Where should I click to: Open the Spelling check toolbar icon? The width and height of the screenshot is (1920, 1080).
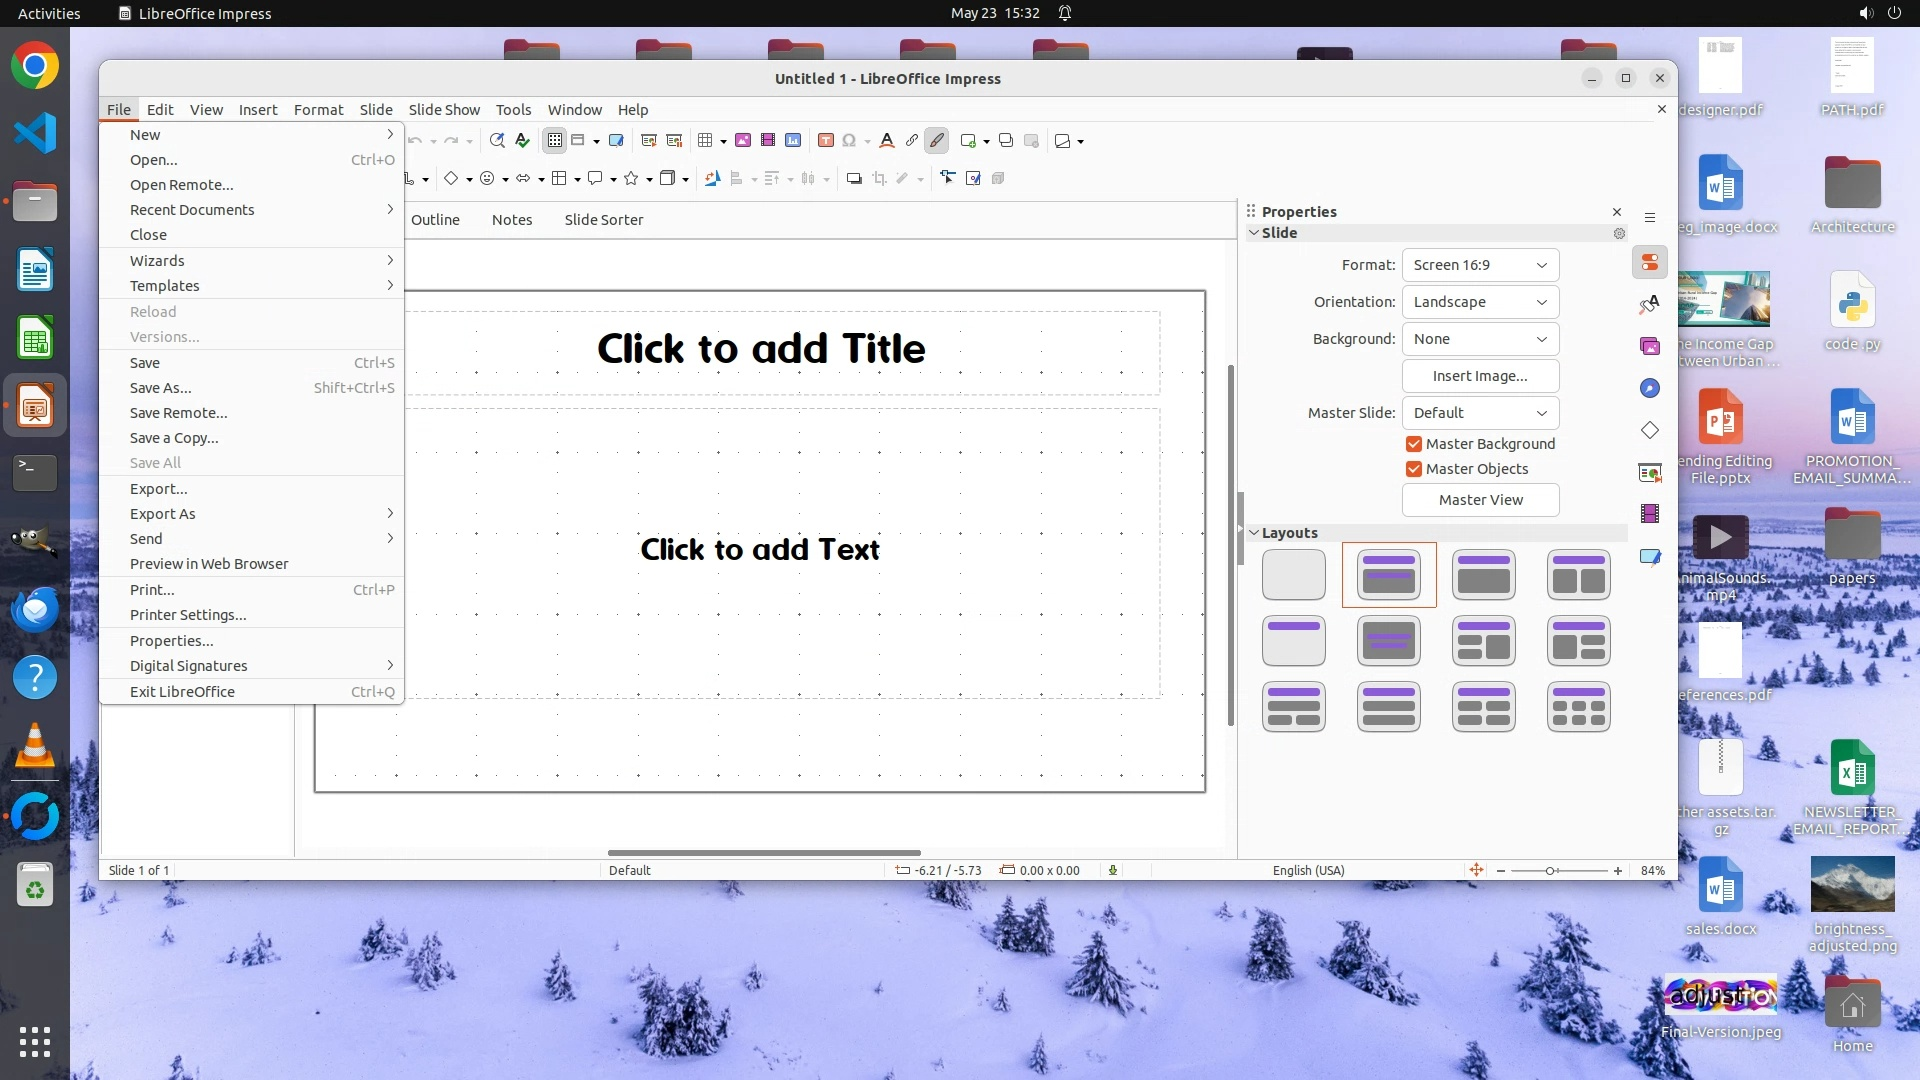[x=522, y=141]
